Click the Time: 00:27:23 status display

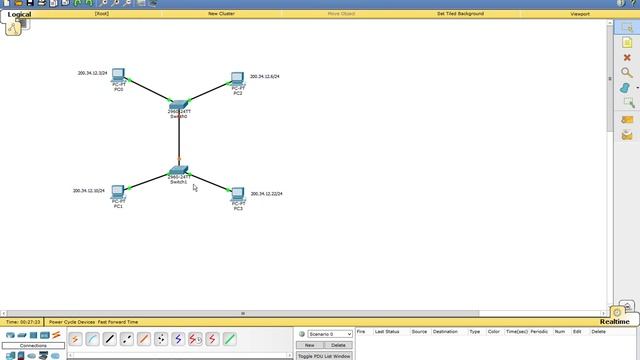(x=23, y=322)
